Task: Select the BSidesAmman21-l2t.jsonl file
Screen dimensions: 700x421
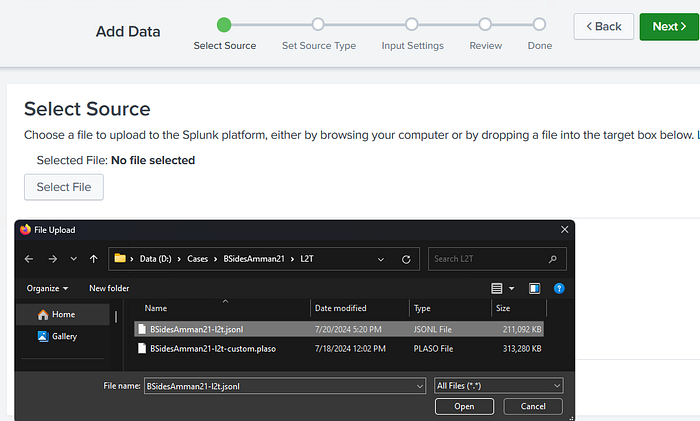Action: point(339,329)
